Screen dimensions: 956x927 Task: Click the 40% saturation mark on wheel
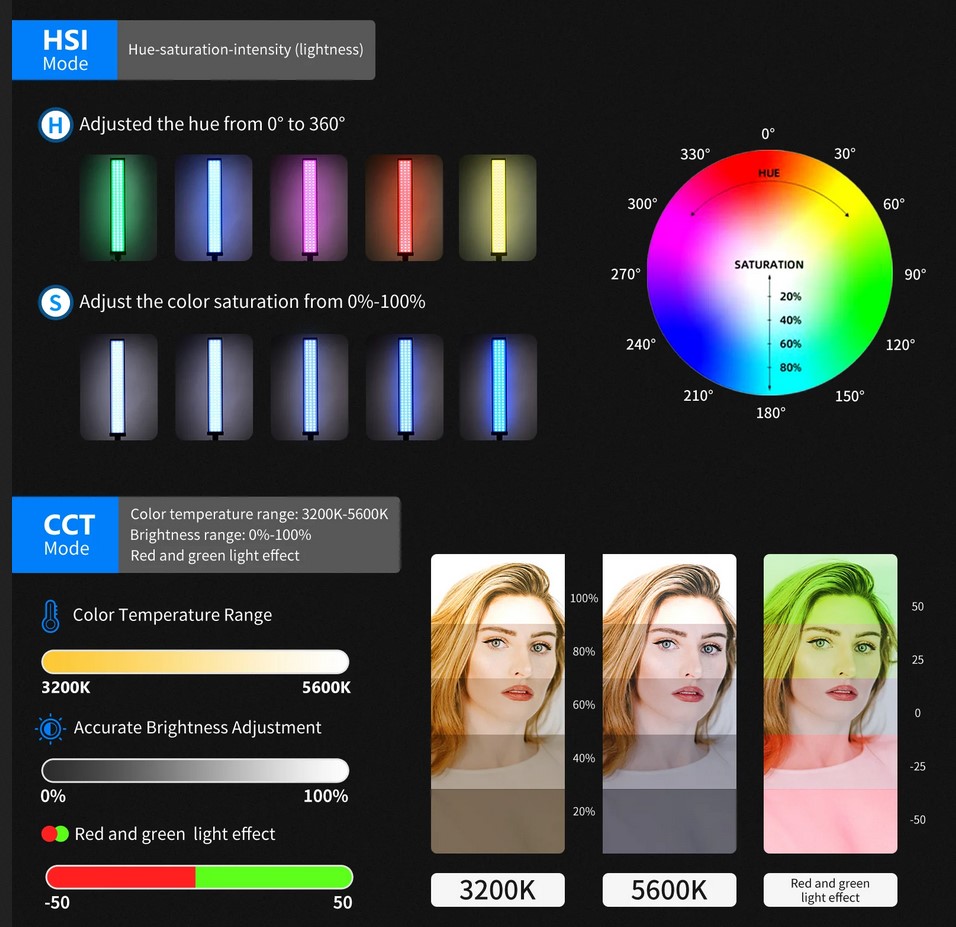point(790,320)
